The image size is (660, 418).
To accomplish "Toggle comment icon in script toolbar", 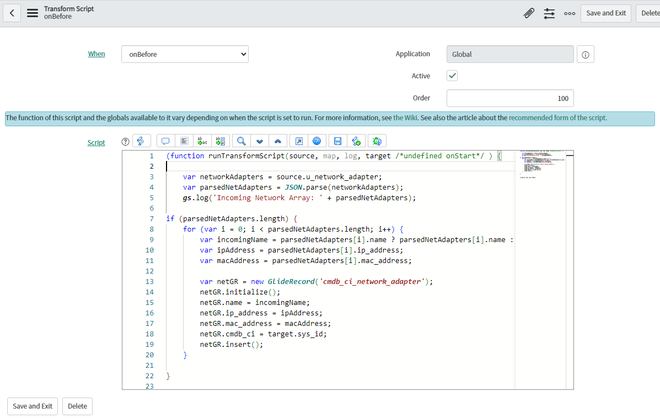I will tap(165, 142).
